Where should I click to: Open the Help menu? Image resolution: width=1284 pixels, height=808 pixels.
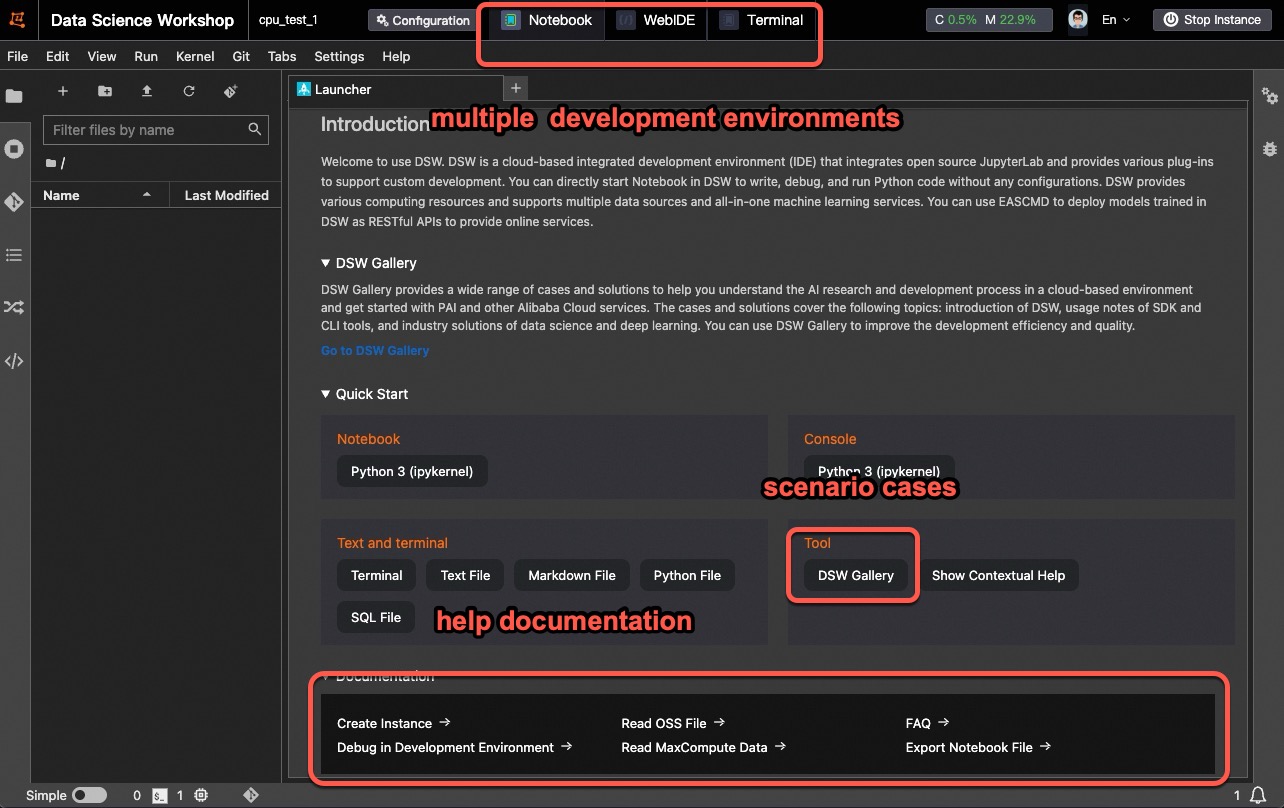click(x=396, y=56)
